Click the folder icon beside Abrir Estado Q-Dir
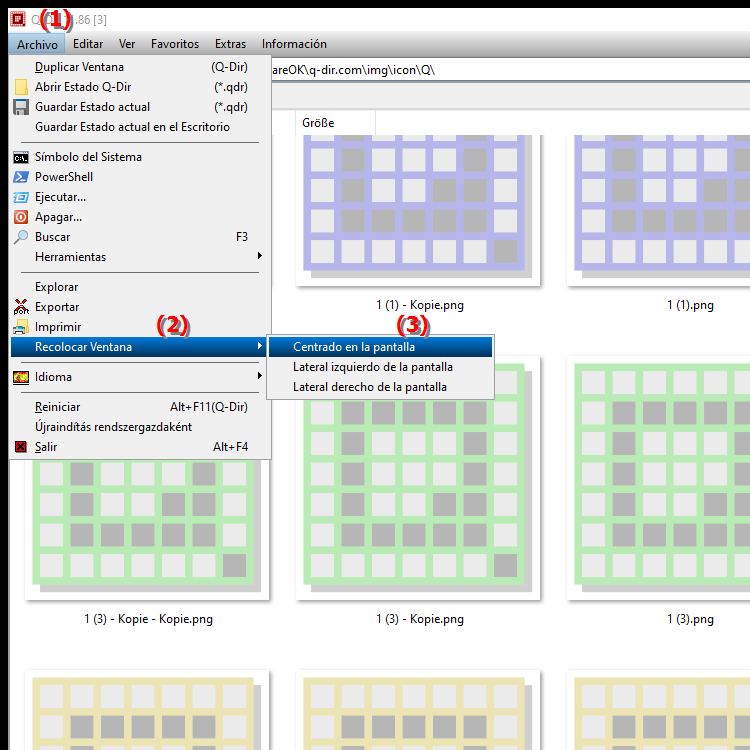The width and height of the screenshot is (750, 750). 21,87
